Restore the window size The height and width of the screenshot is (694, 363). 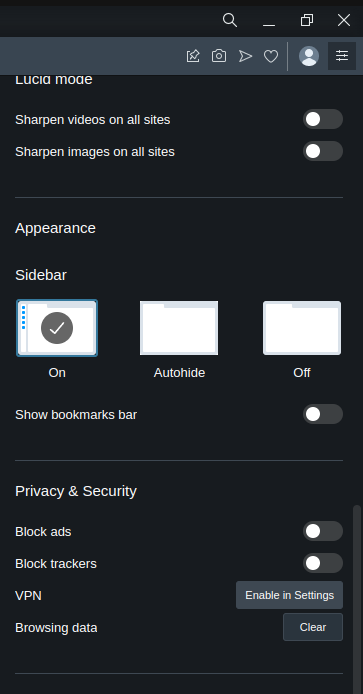pos(307,20)
